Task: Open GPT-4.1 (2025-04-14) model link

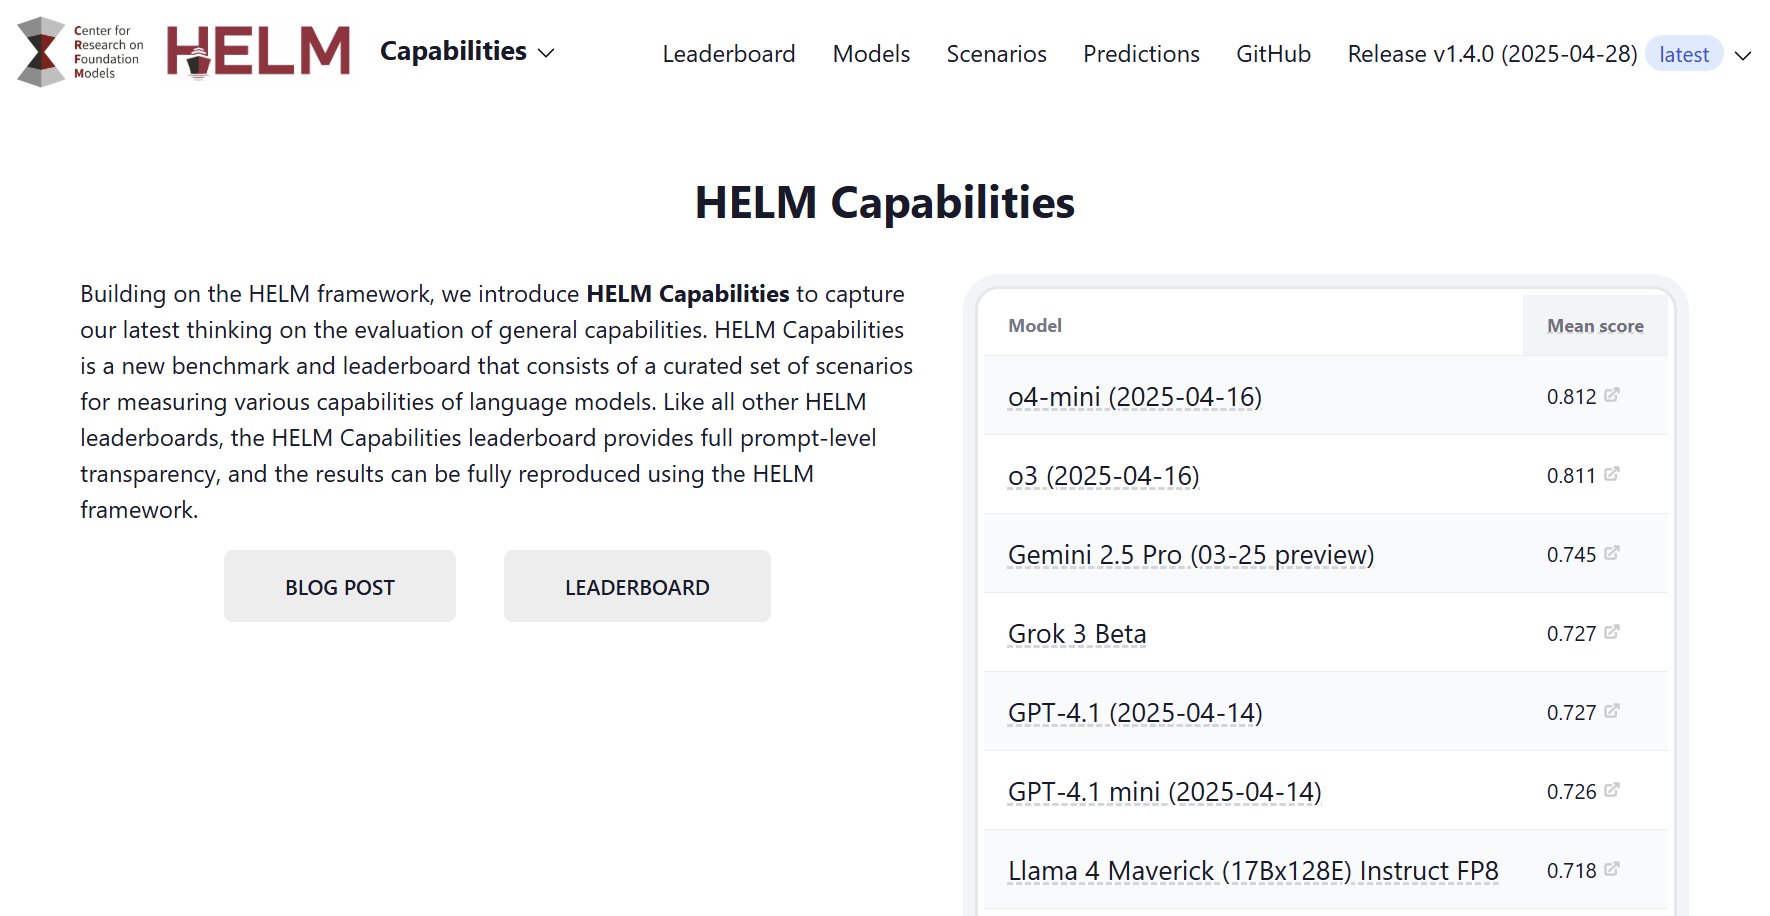Action: 1135,713
